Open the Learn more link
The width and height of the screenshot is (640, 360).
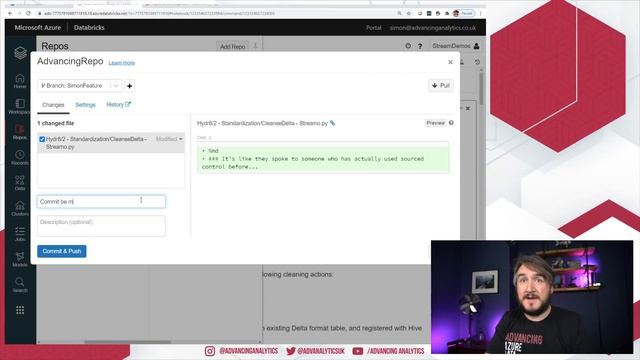pyautogui.click(x=122, y=63)
